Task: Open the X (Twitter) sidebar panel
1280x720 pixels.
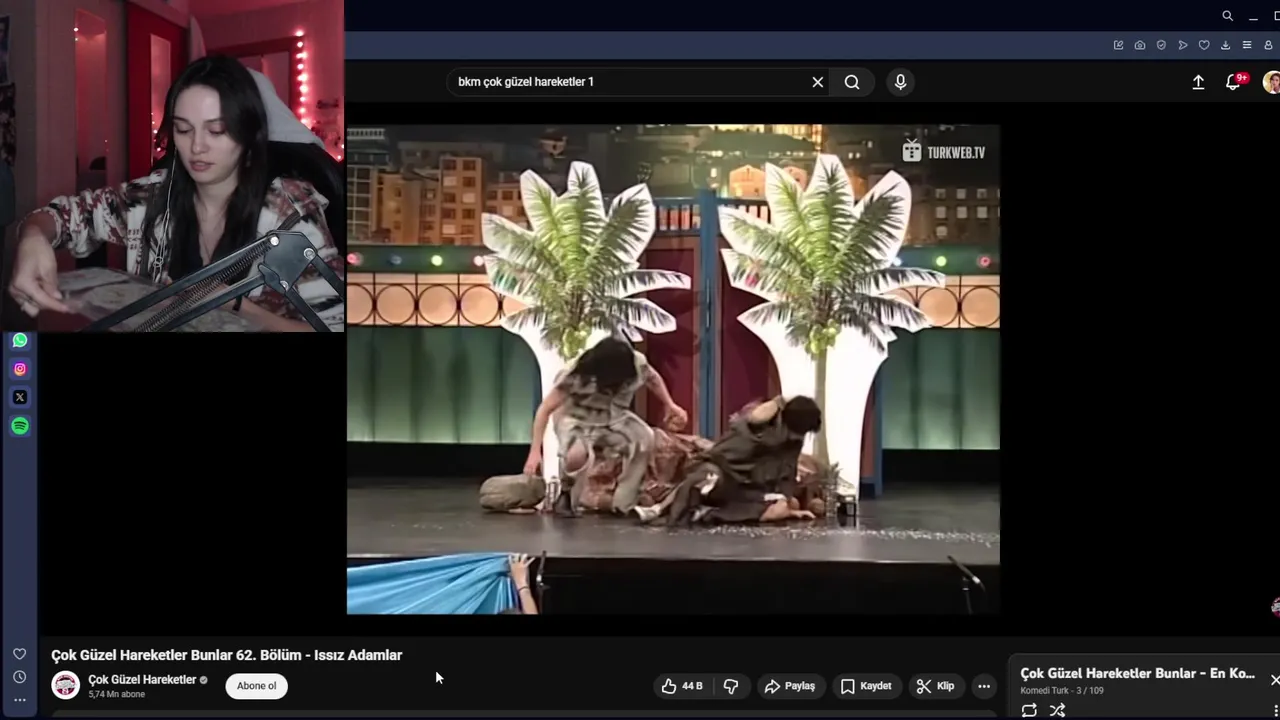Action: click(x=20, y=397)
